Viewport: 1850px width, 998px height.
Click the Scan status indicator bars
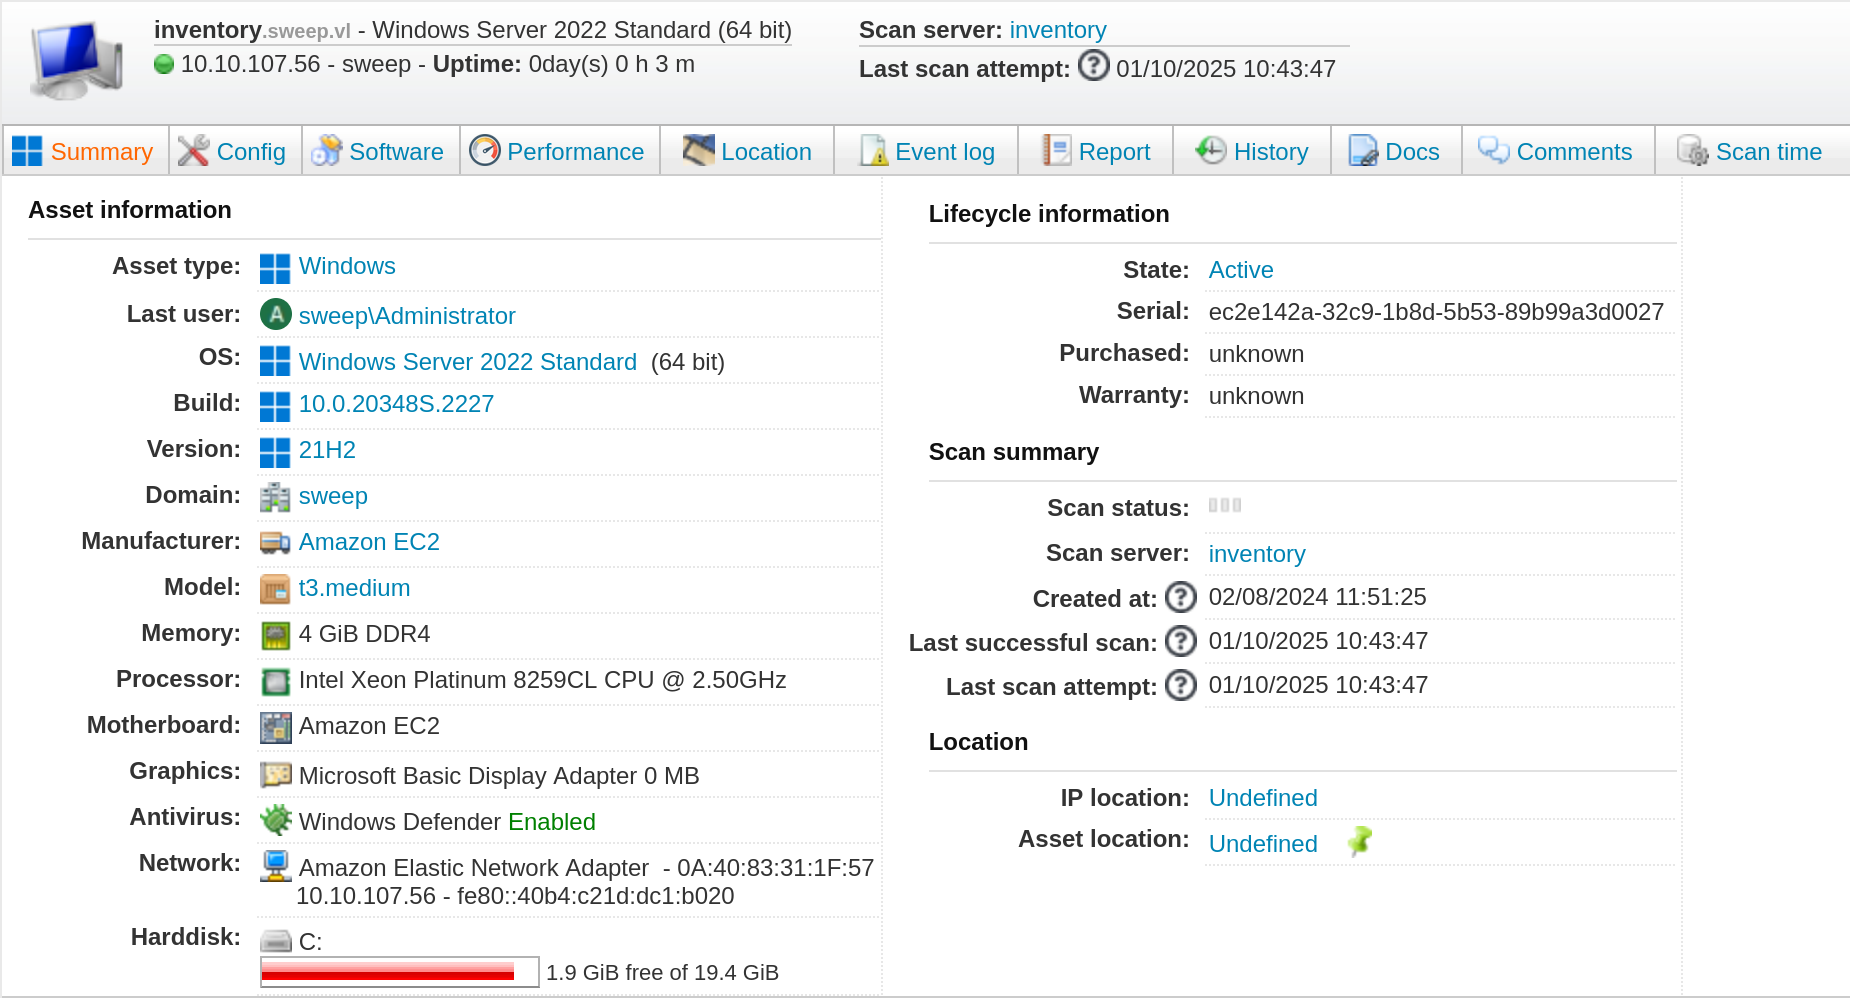pos(1224,506)
